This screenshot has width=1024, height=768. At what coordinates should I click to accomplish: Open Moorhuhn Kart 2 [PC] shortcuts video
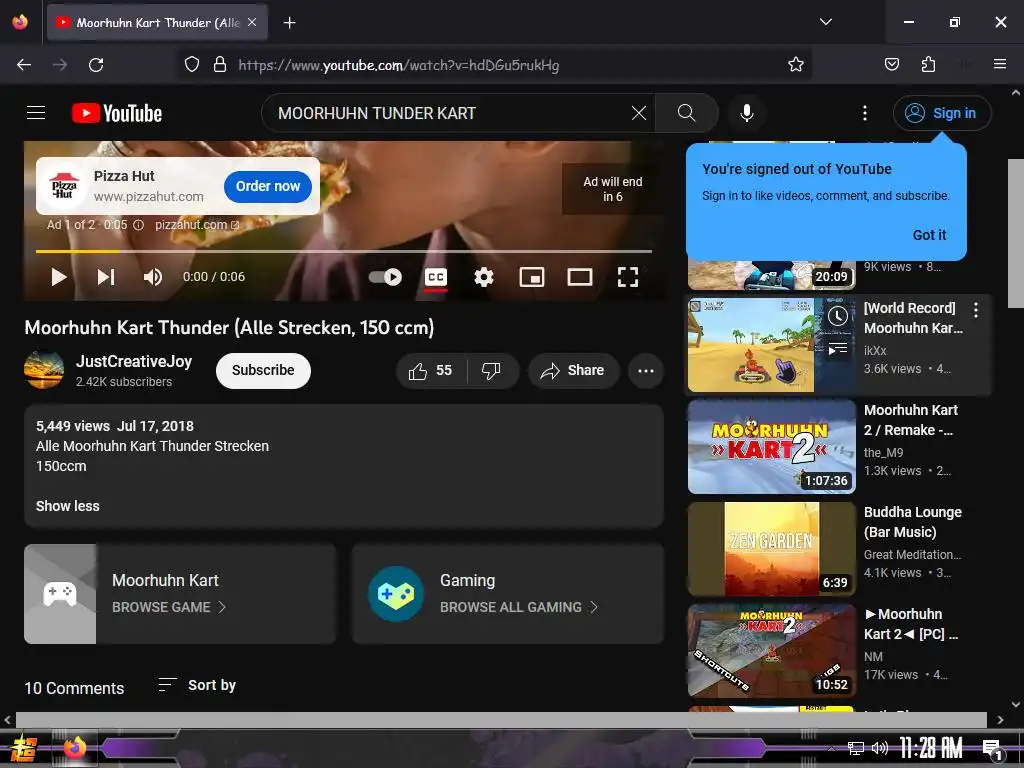[771, 650]
